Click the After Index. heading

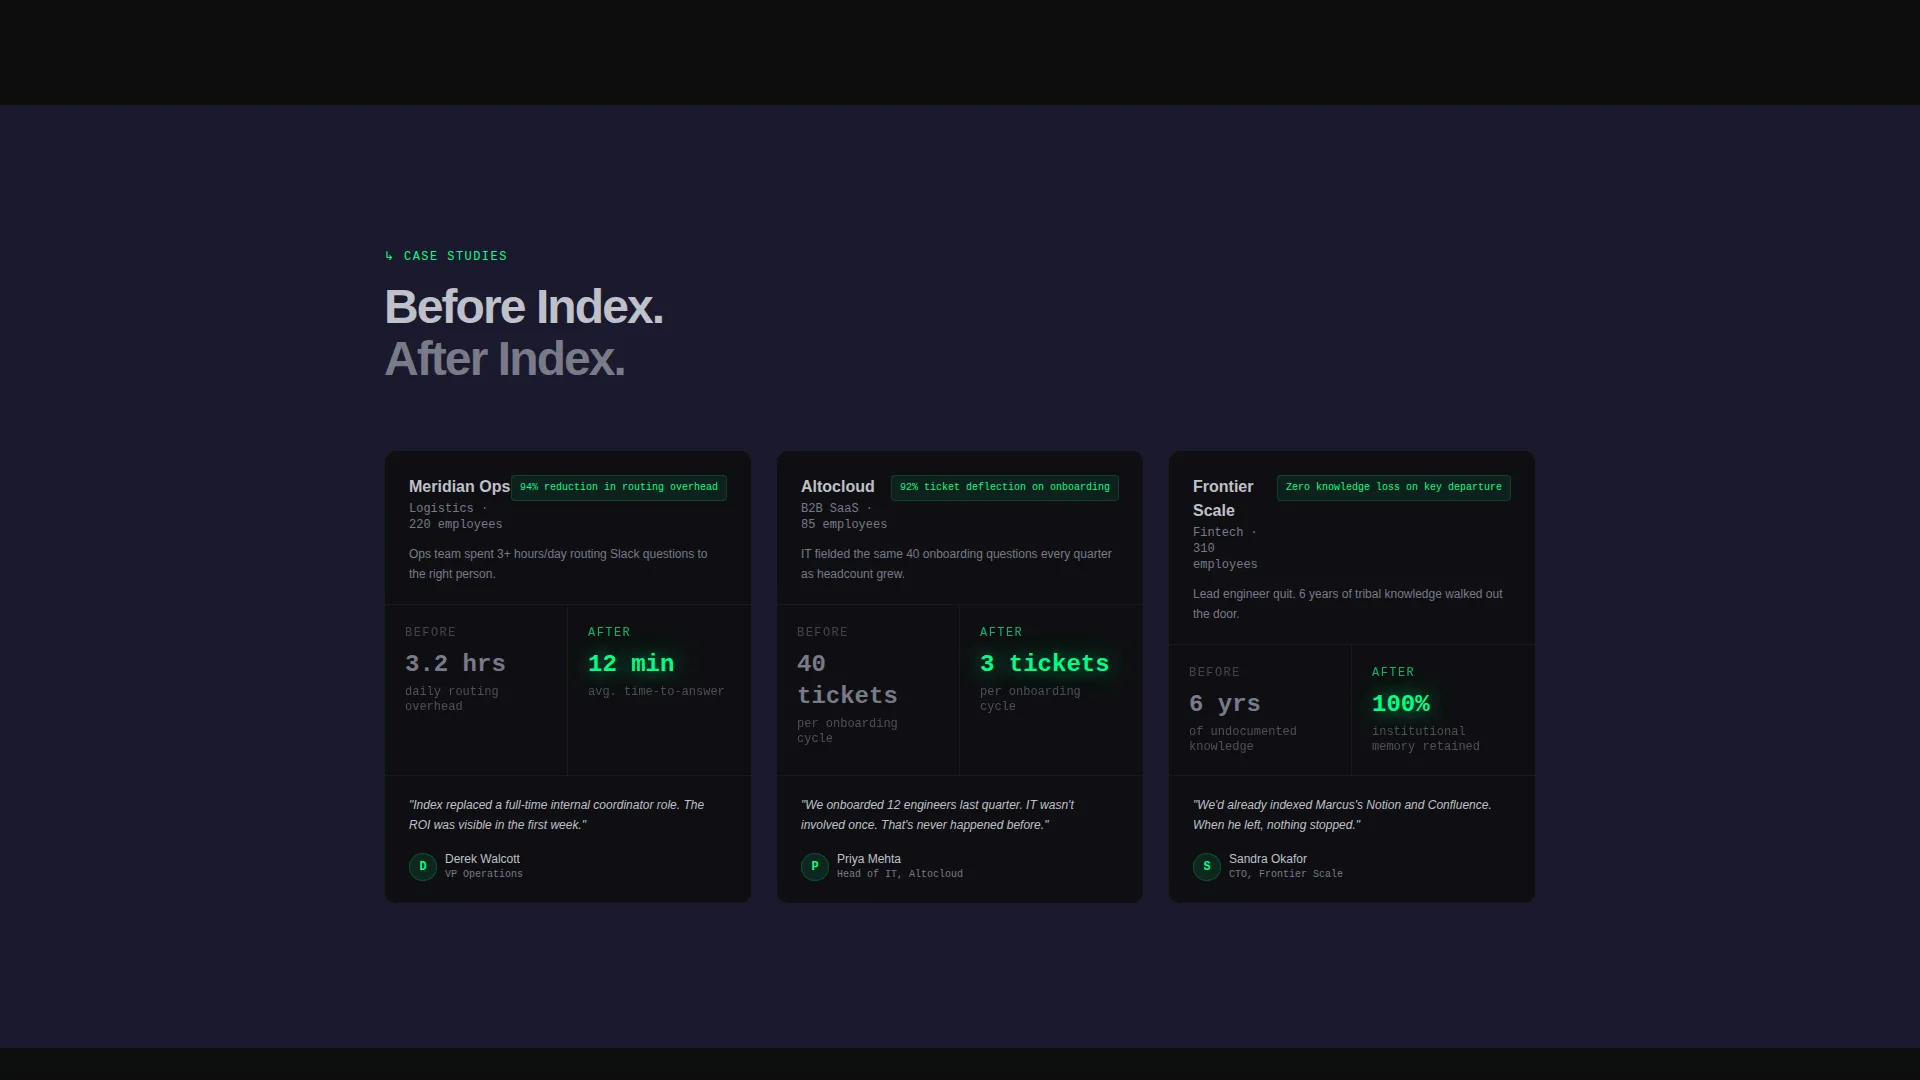click(x=505, y=359)
